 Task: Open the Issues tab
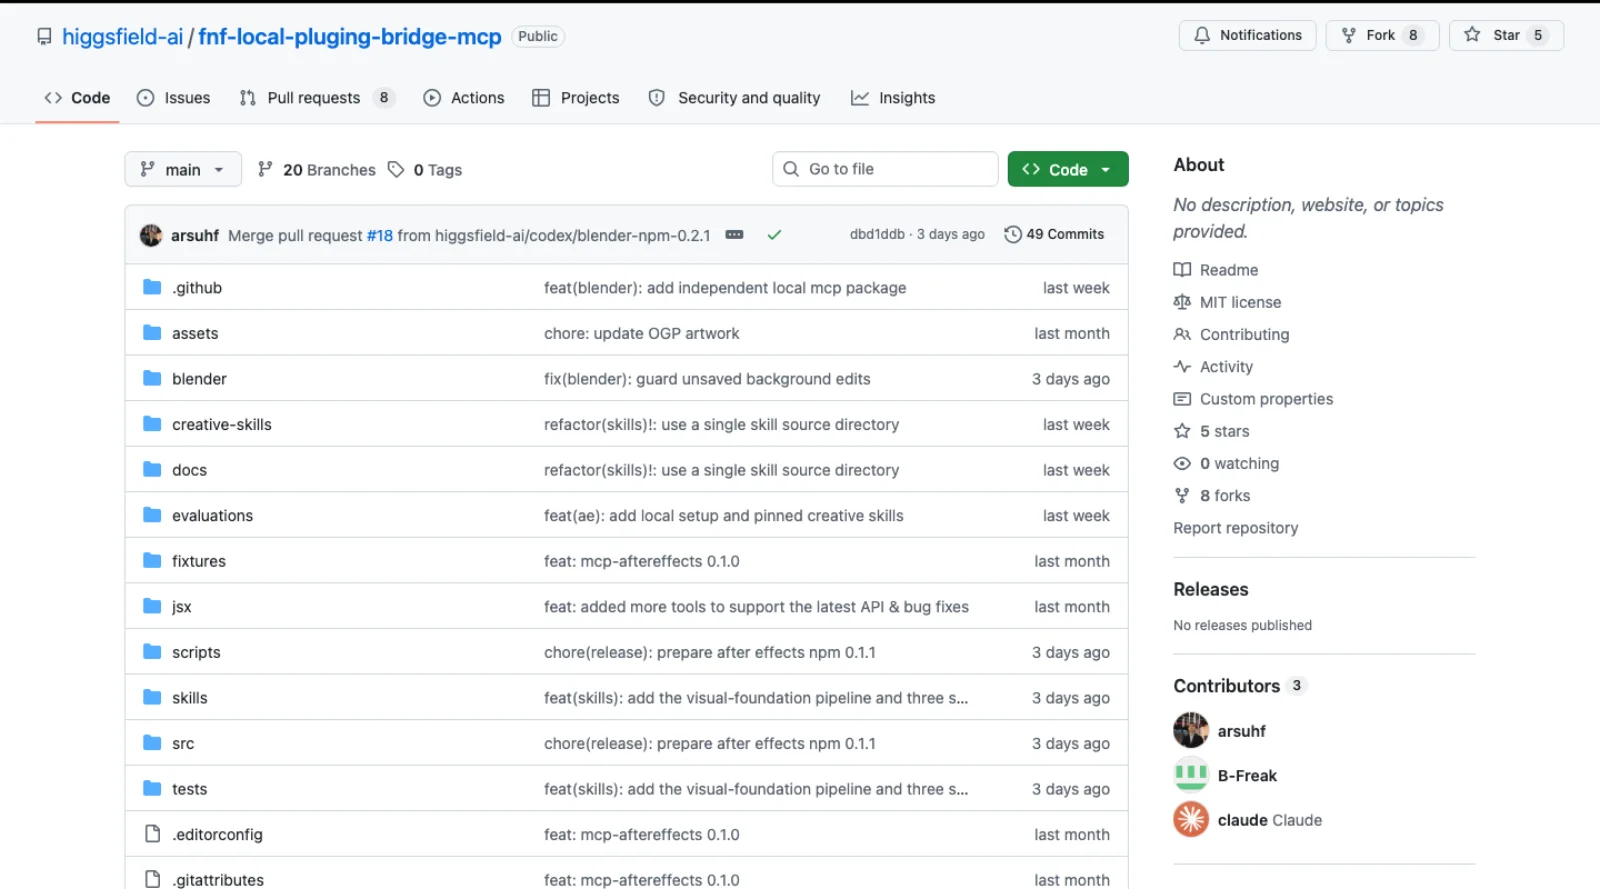pyautogui.click(x=174, y=98)
